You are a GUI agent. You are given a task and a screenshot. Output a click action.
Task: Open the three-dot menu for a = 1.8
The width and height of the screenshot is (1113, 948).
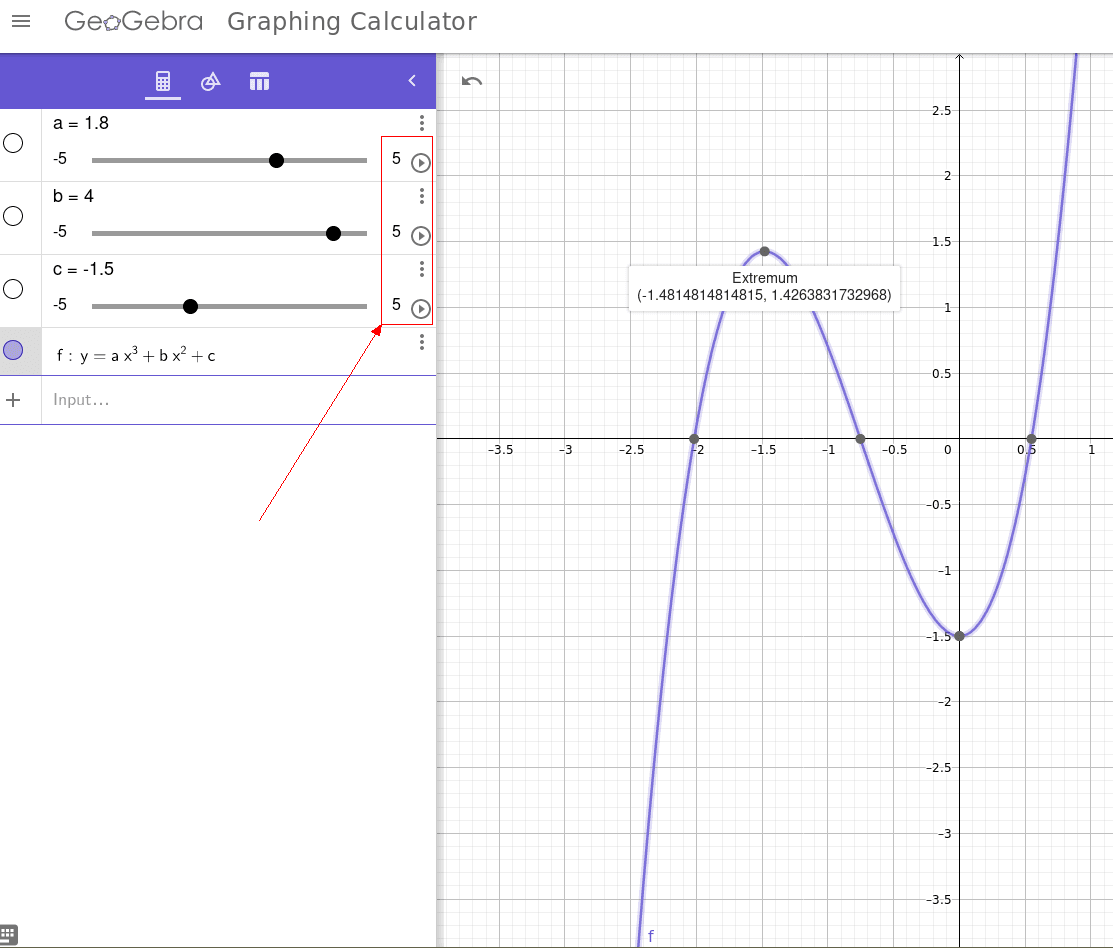tap(422, 123)
